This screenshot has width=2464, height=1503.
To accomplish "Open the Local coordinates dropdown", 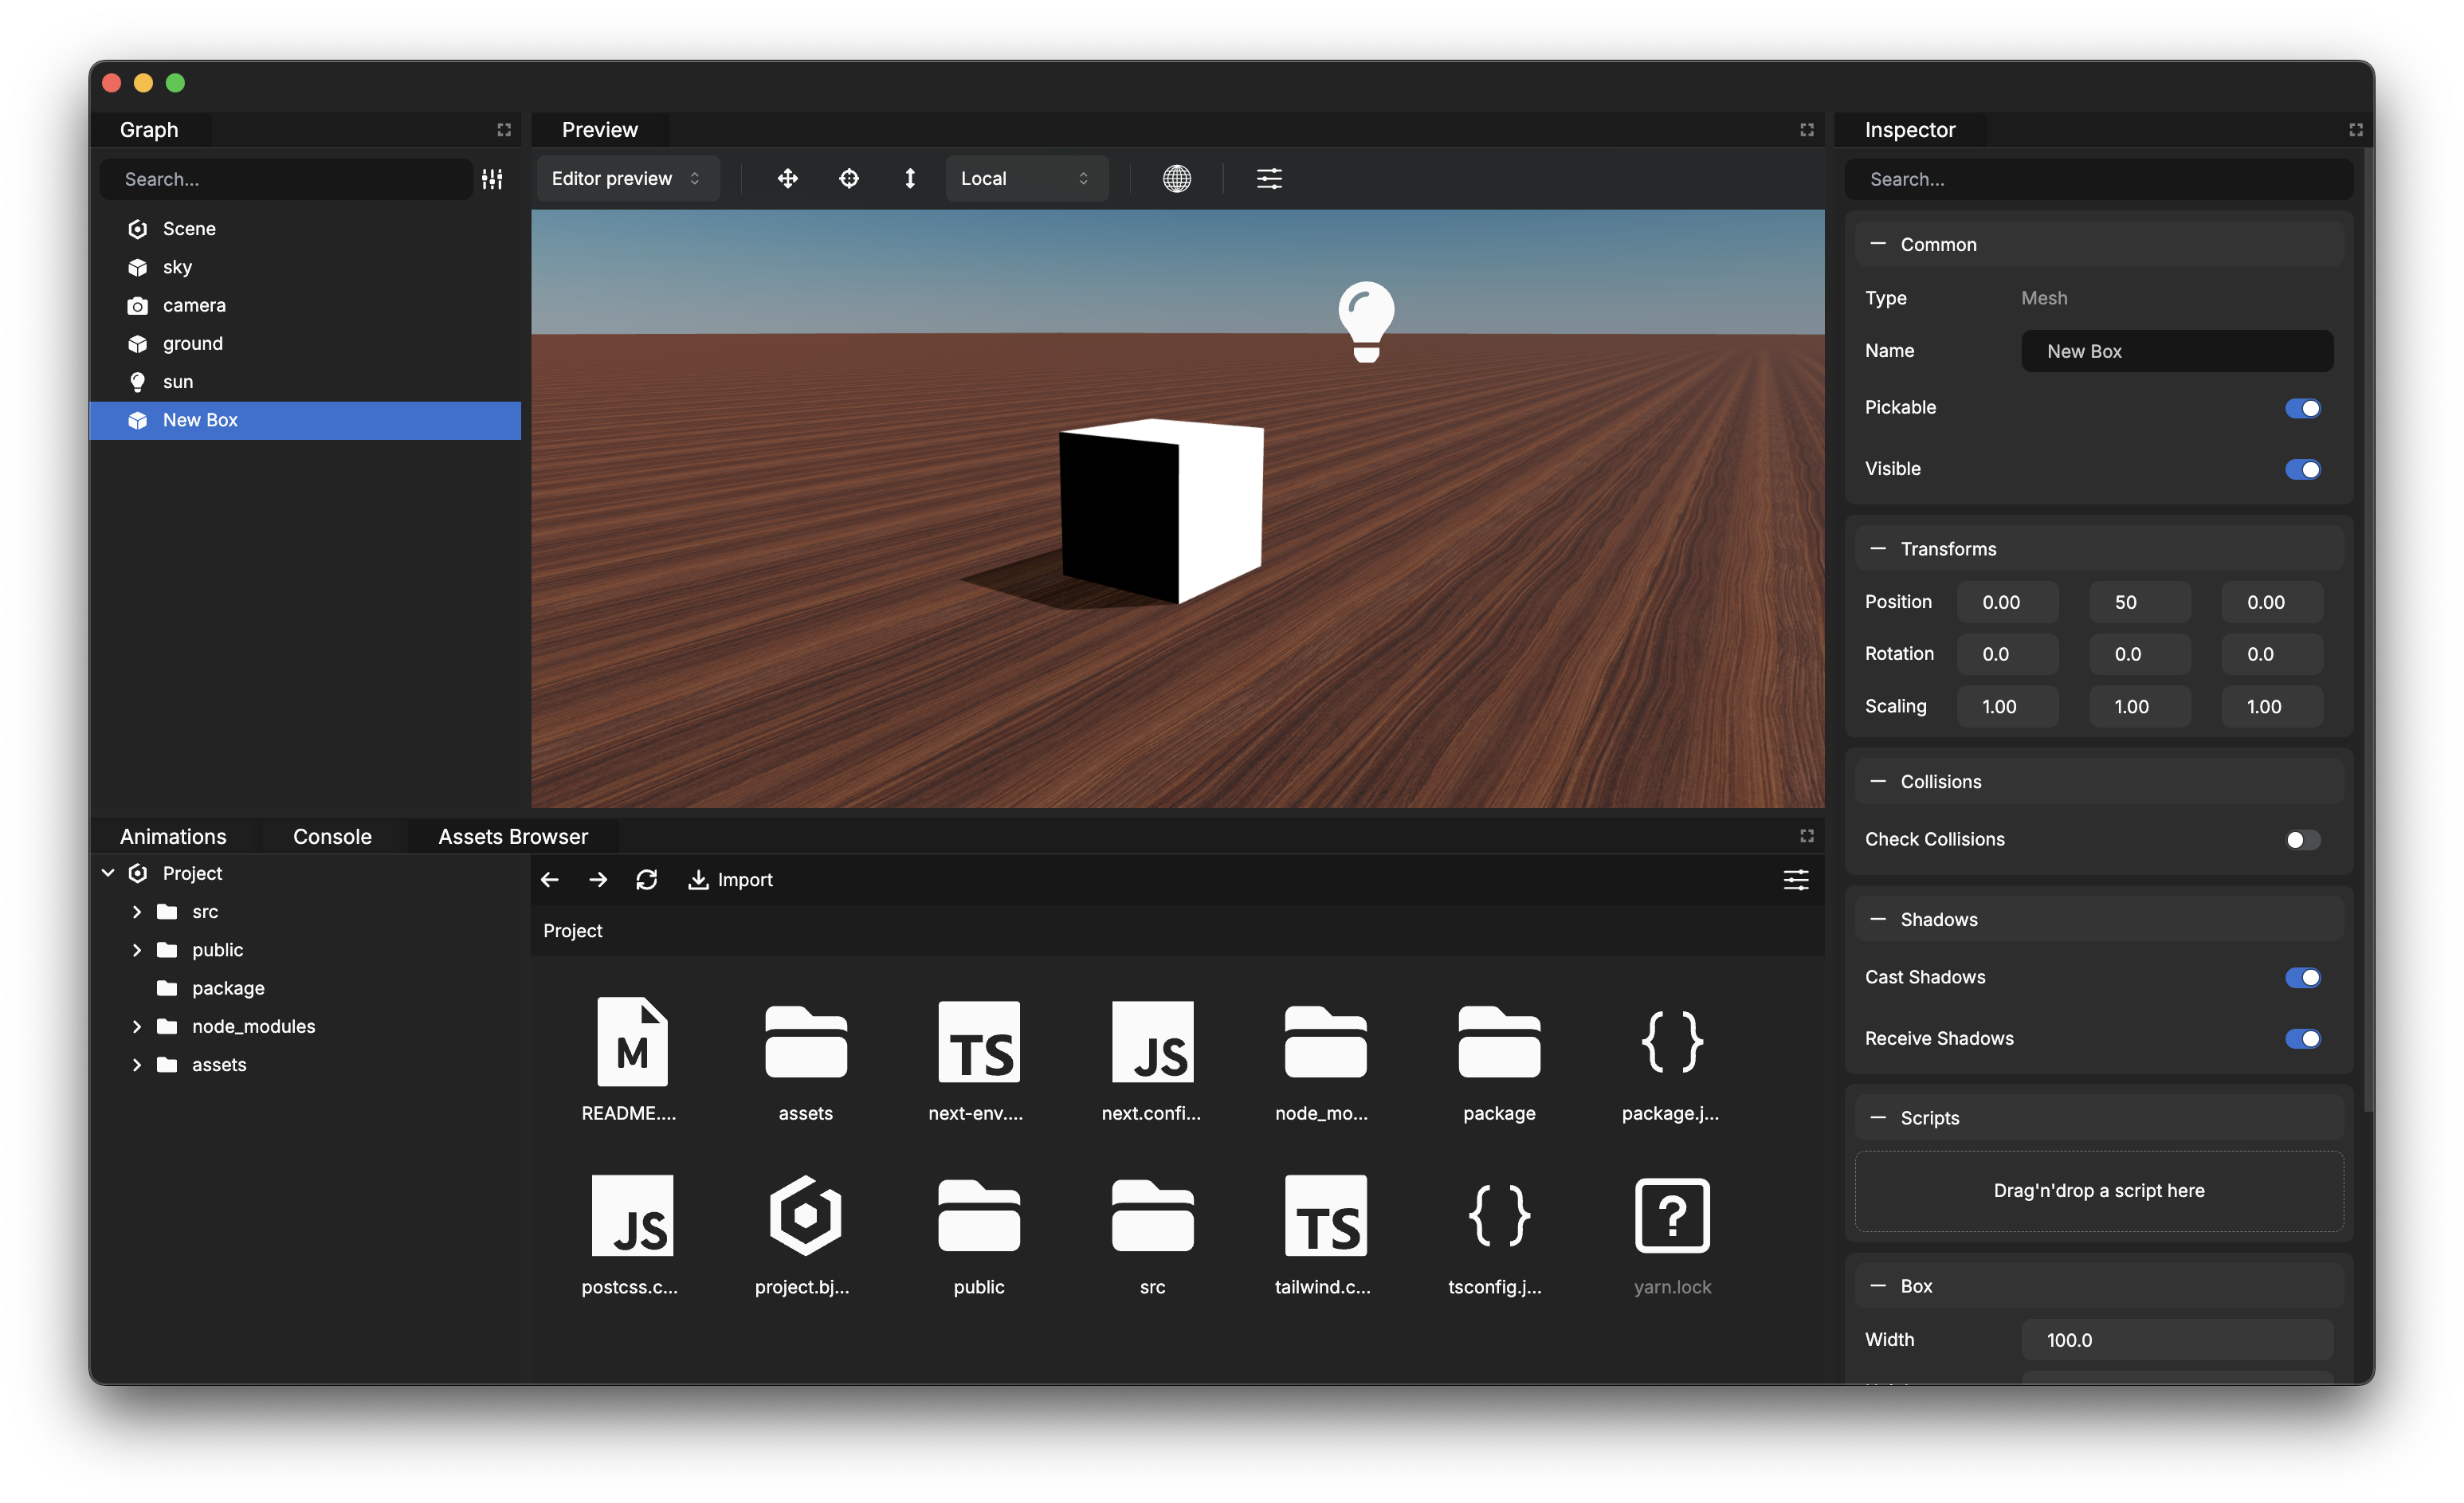I will point(1025,179).
